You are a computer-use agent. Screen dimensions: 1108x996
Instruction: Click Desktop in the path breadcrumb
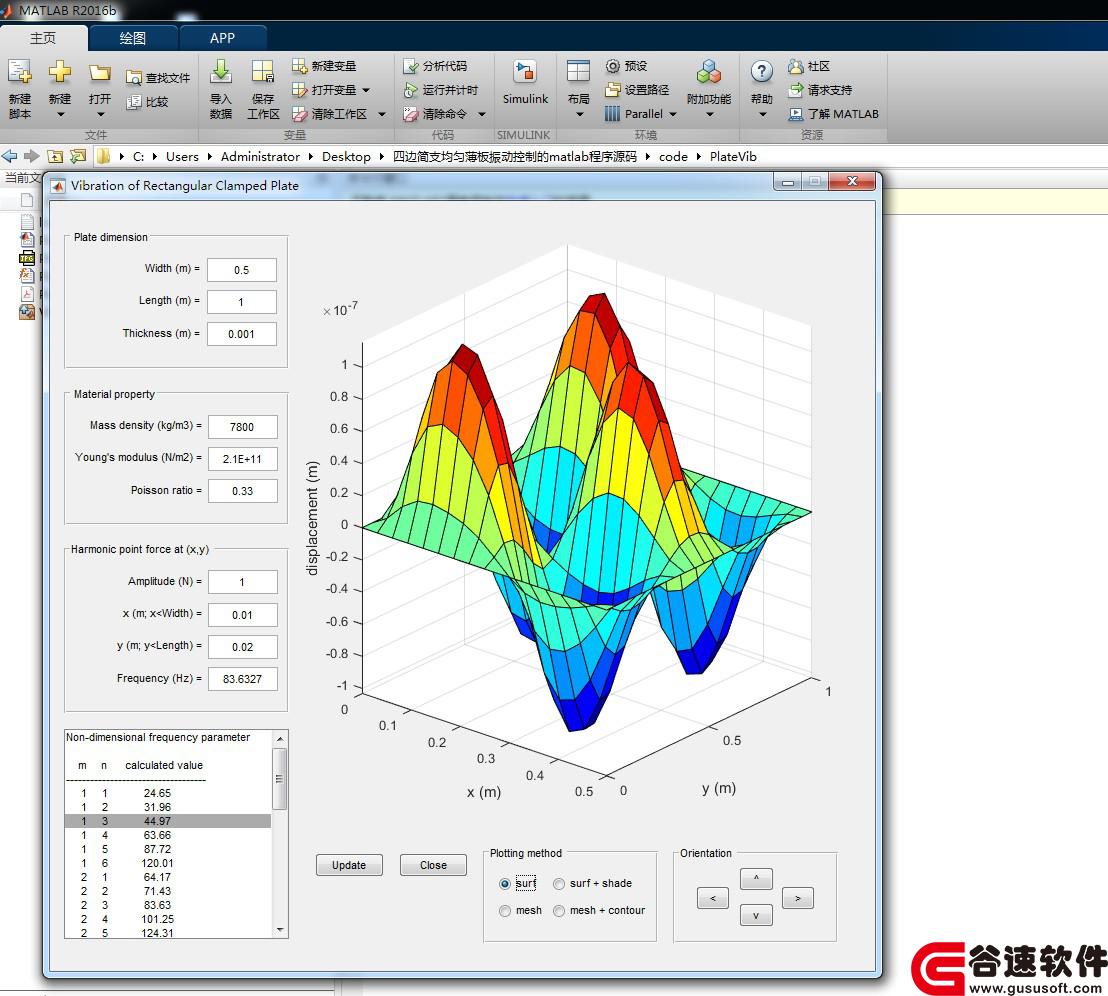point(346,157)
